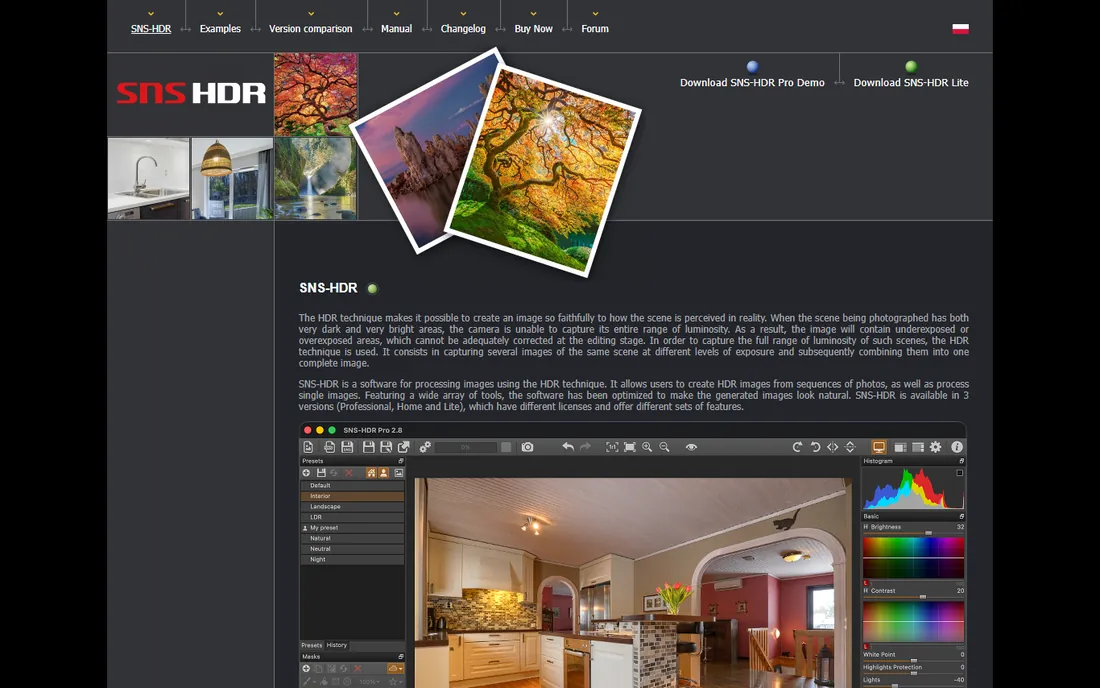Save the preset using the Presets panel disk icon

(321, 473)
